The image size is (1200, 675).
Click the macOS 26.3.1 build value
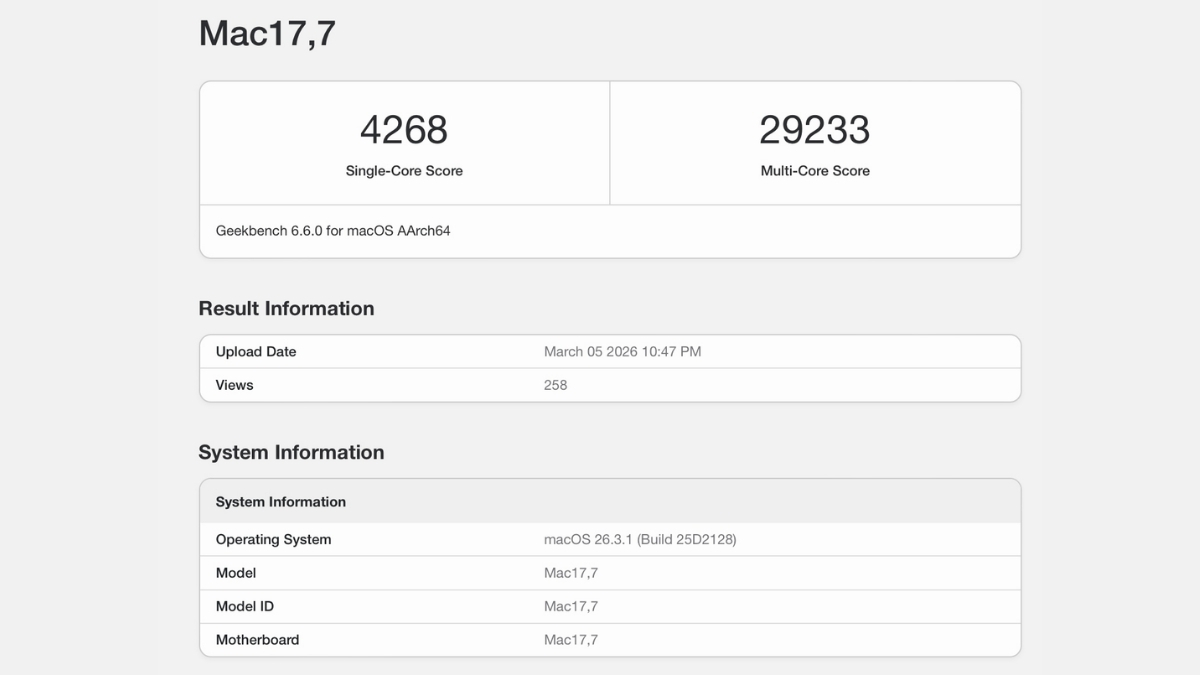click(640, 540)
